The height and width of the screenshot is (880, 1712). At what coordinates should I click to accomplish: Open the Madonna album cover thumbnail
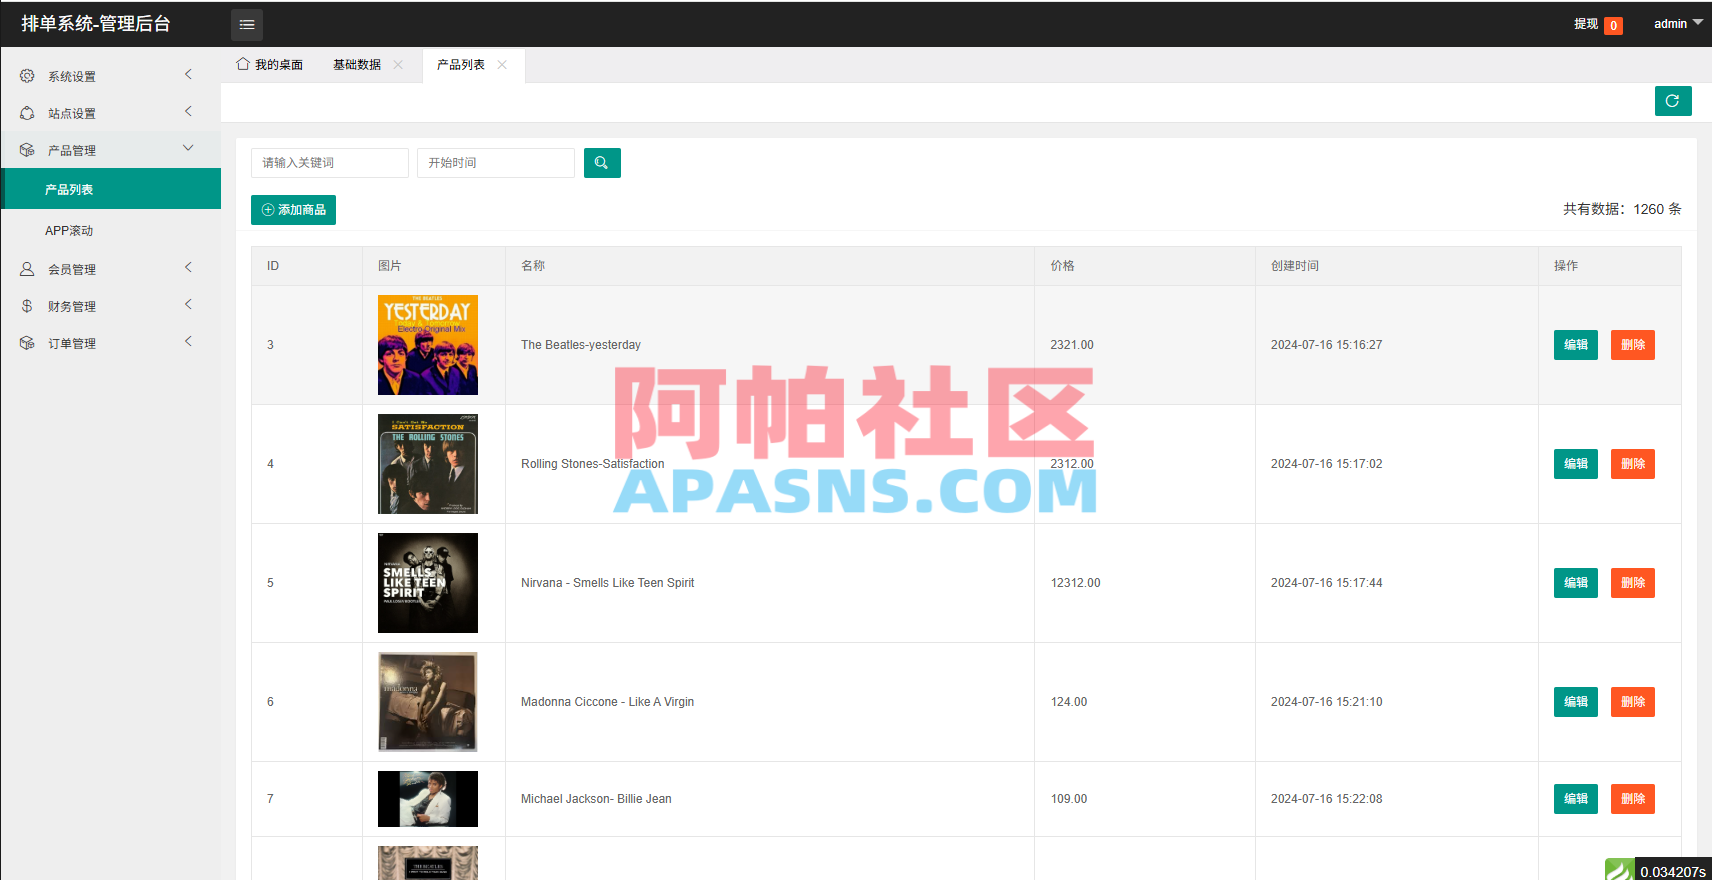pyautogui.click(x=428, y=702)
